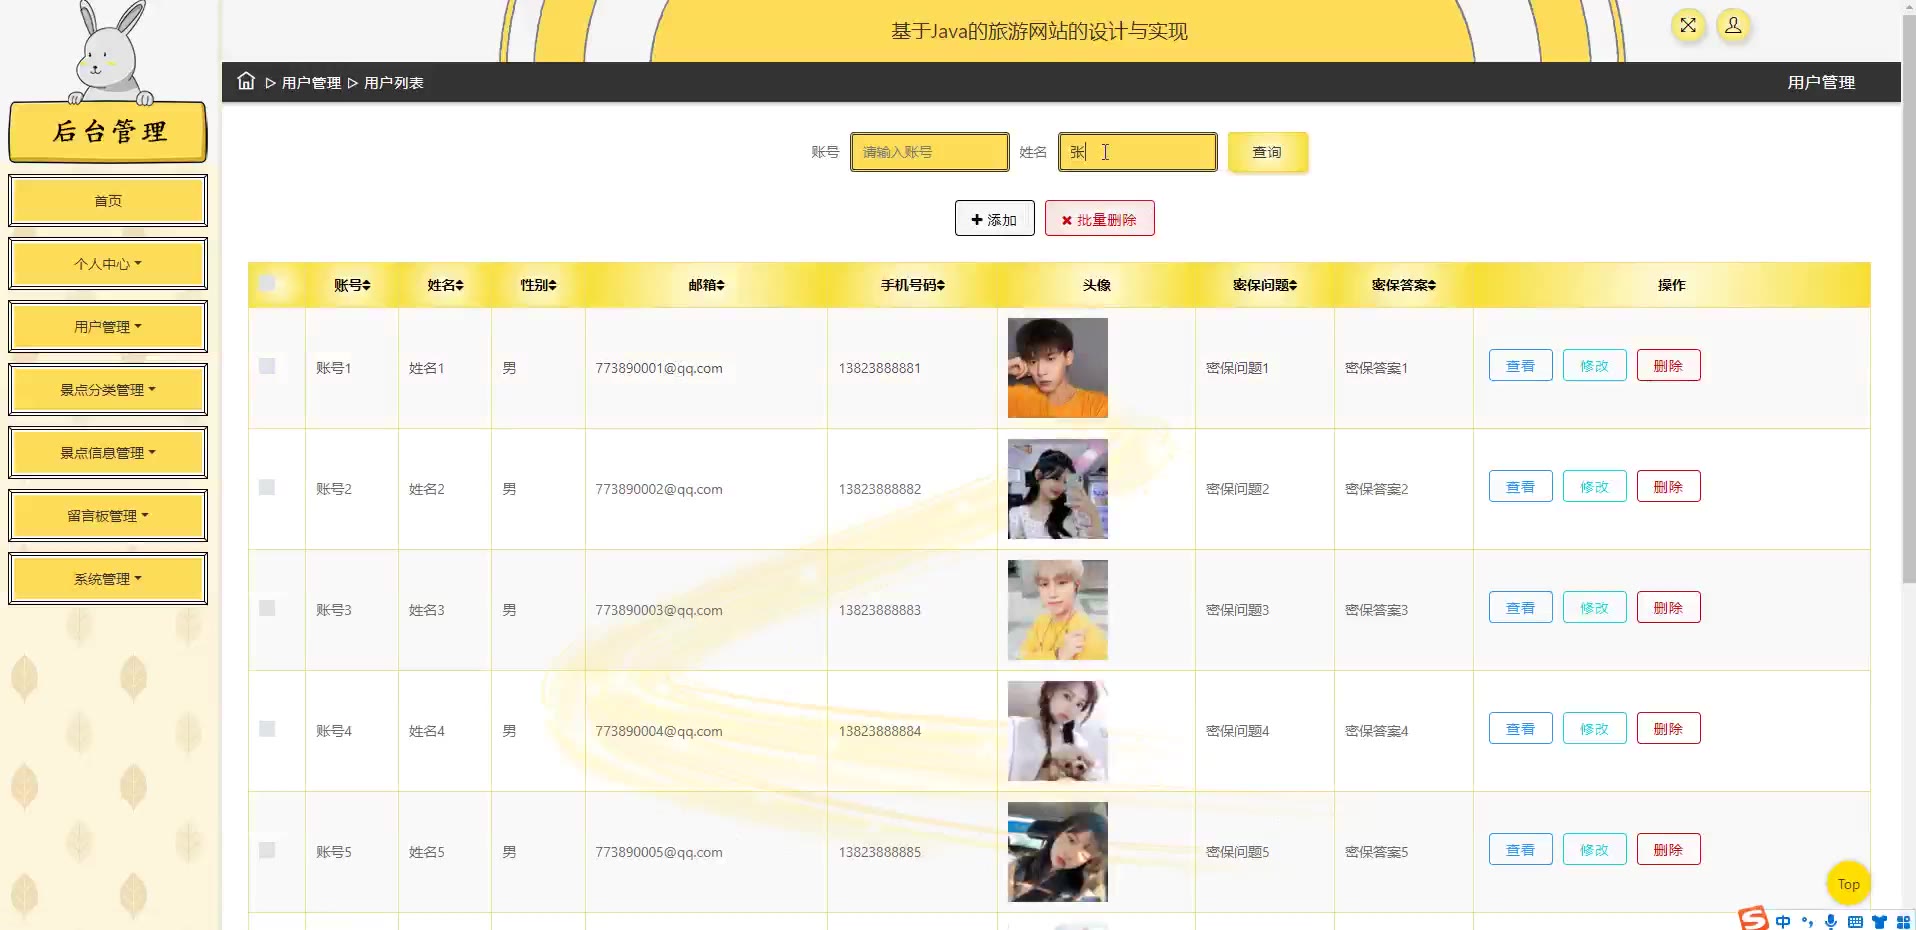This screenshot has height=930, width=1916.
Task: Expand the 景点分类管理 sidebar menu
Action: 108,390
